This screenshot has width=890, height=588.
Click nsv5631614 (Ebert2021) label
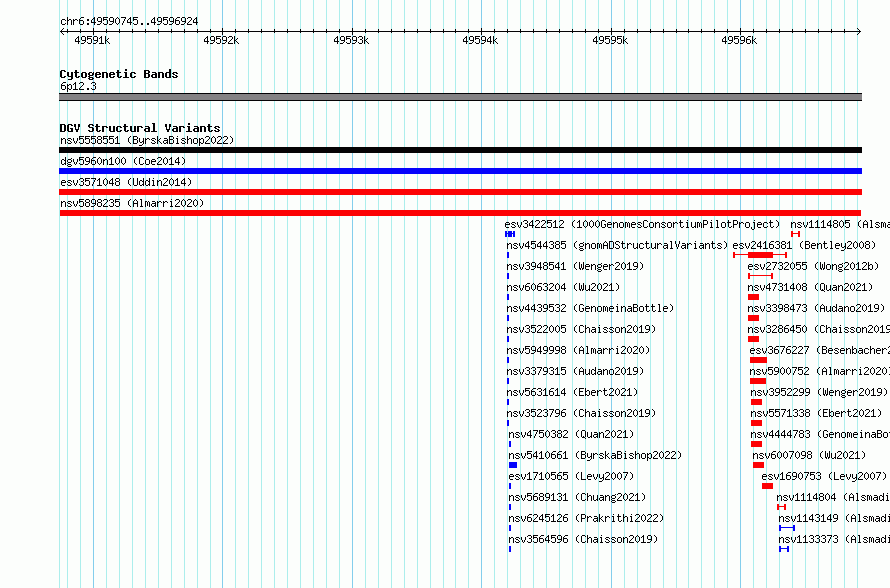tap(572, 392)
